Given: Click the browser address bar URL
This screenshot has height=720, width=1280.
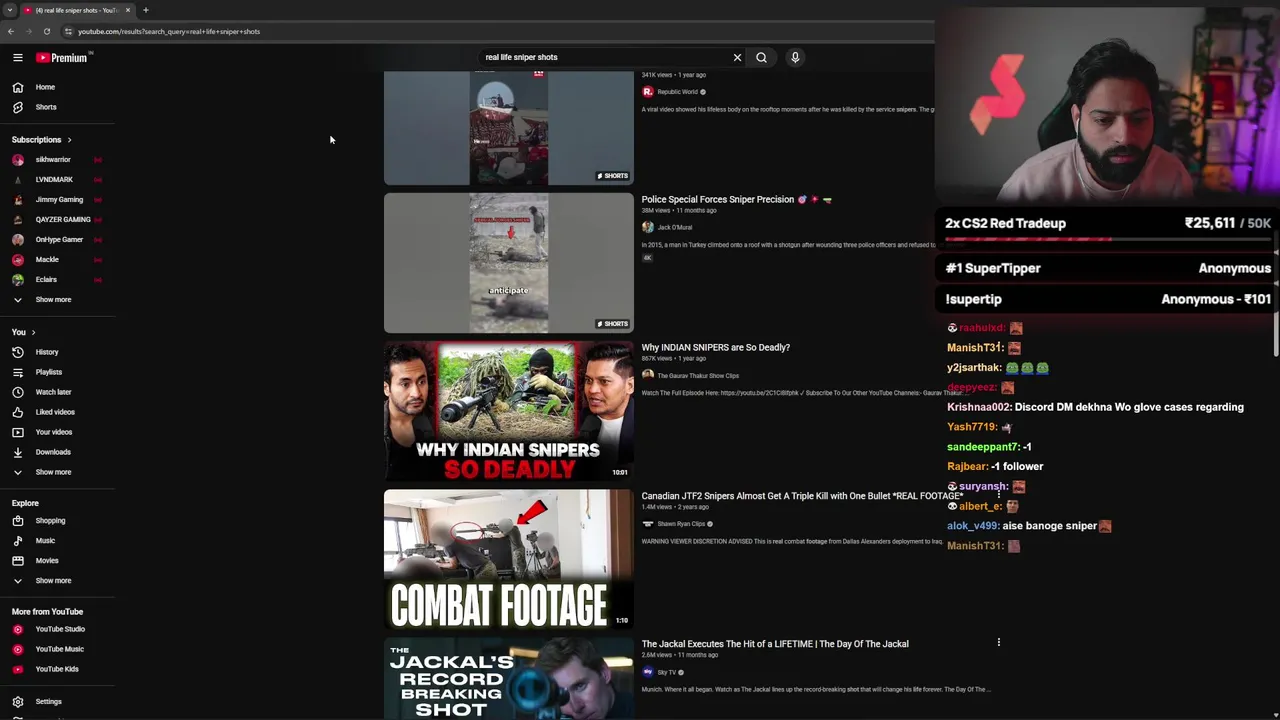Looking at the screenshot, I should tap(169, 31).
